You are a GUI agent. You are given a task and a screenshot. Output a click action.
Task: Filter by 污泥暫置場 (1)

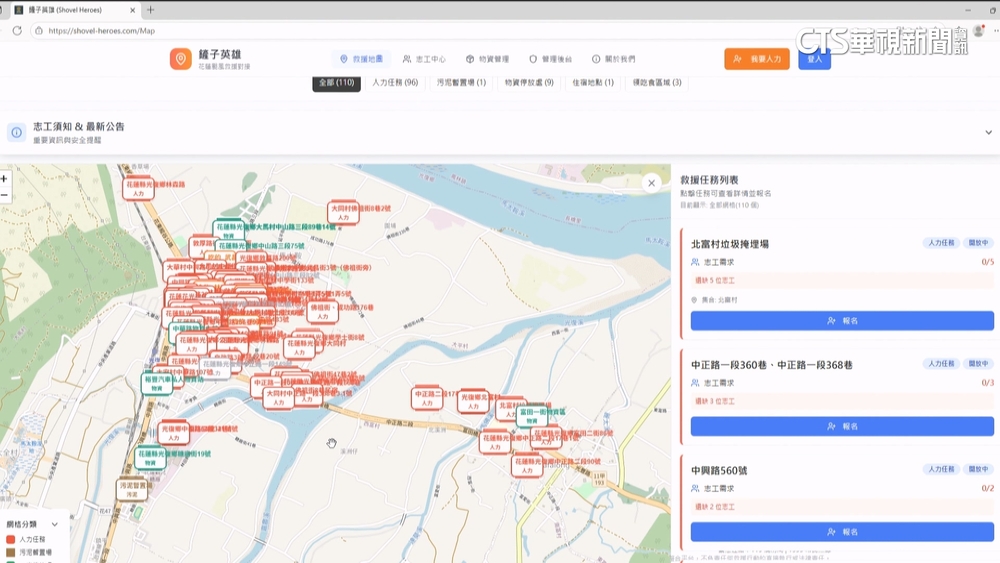461,83
